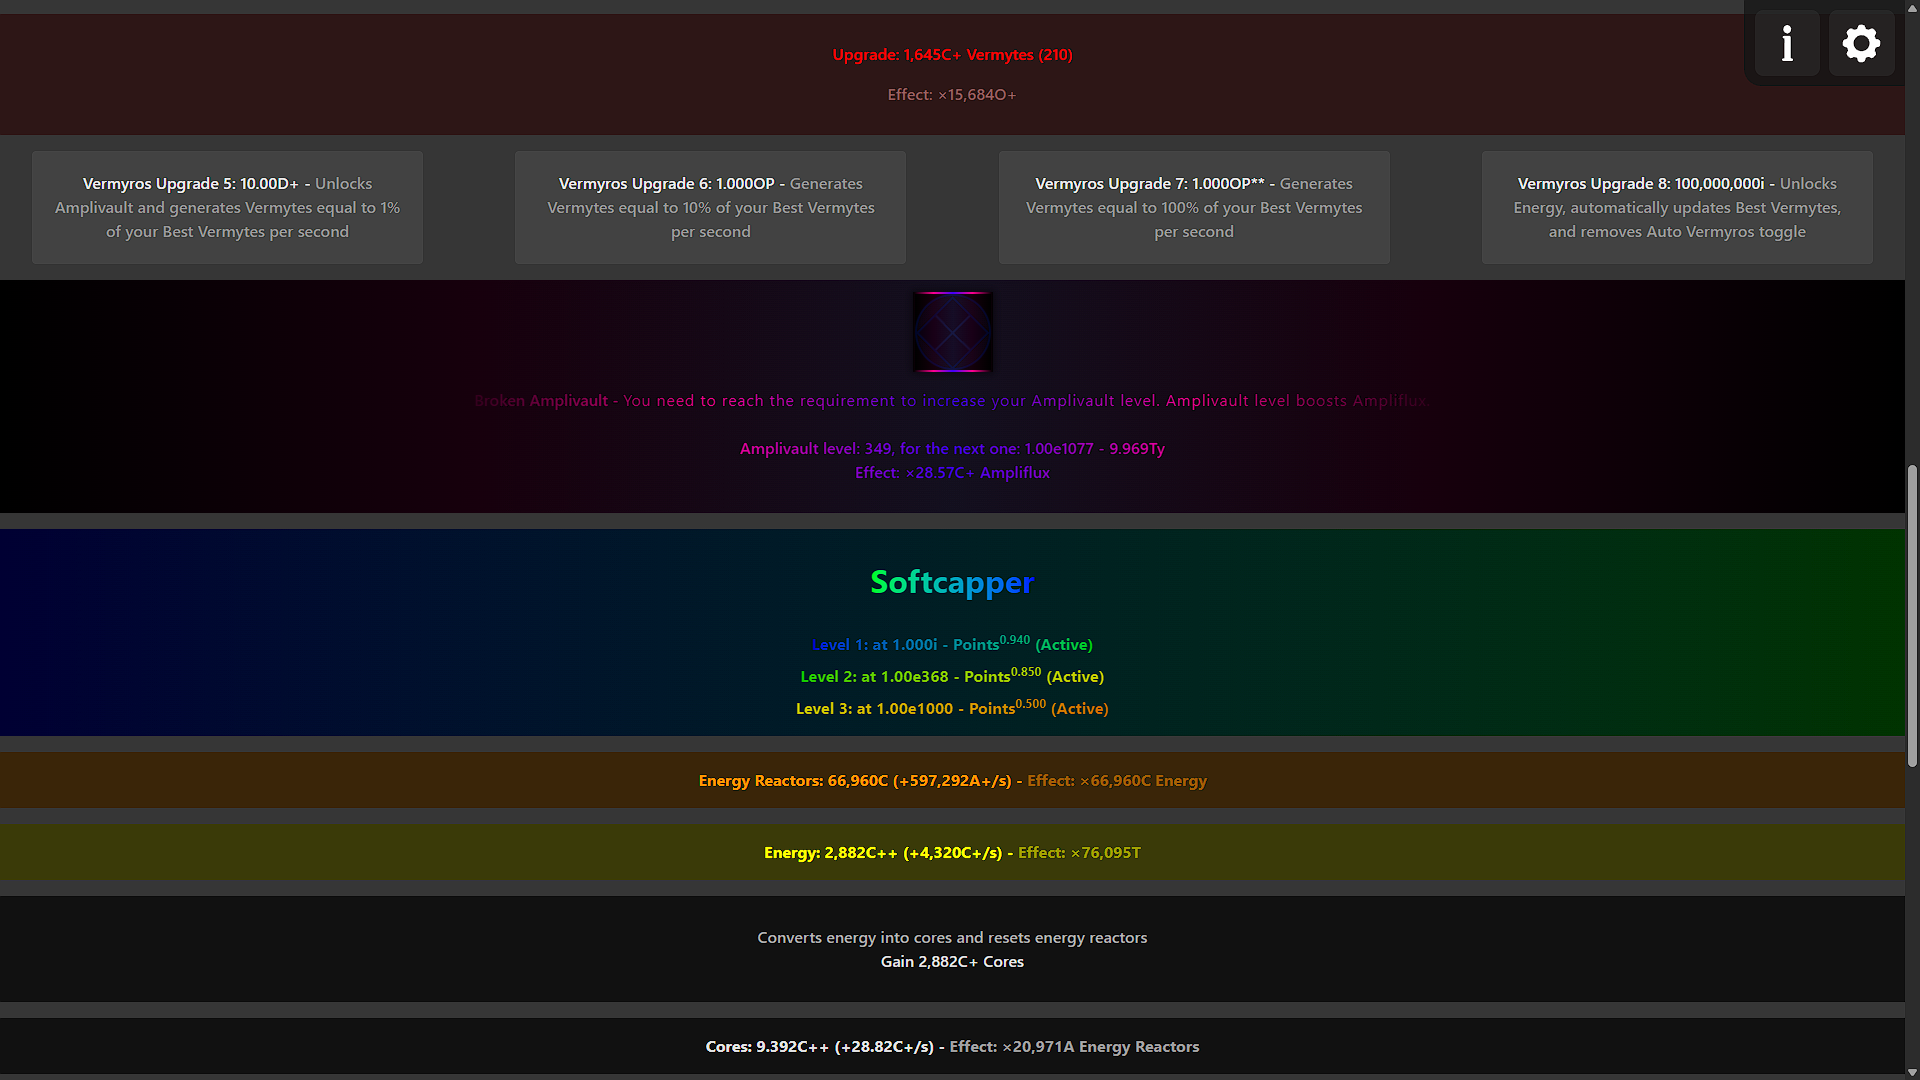
Task: Buy Vermyros Upgrade 6
Action: pyautogui.click(x=710, y=208)
